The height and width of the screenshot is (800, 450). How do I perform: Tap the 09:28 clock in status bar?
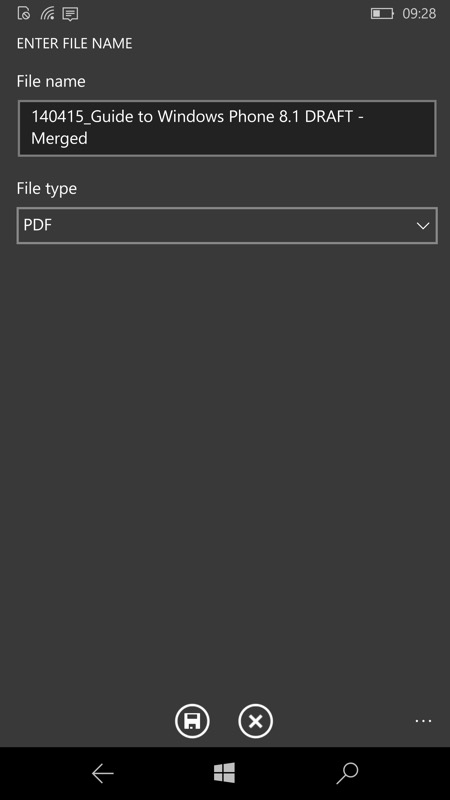[x=419, y=14]
